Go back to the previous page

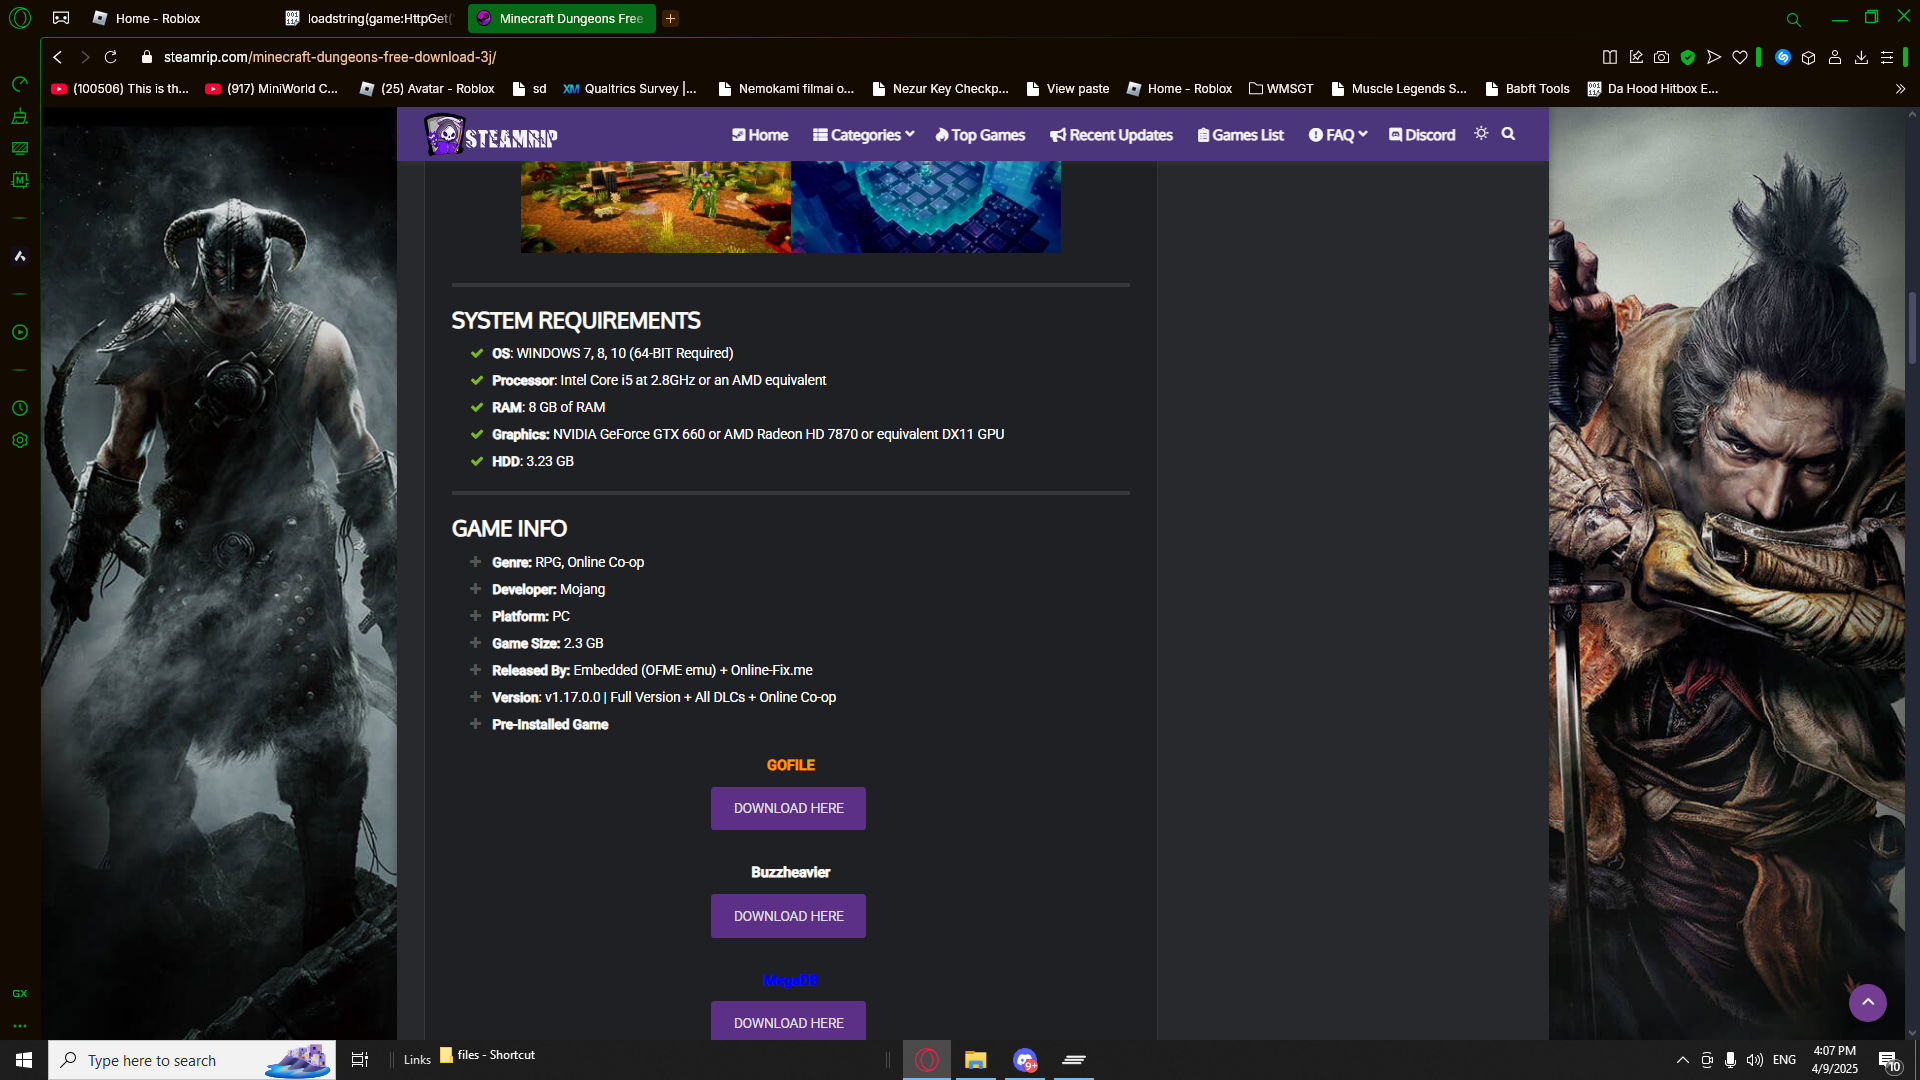58,57
